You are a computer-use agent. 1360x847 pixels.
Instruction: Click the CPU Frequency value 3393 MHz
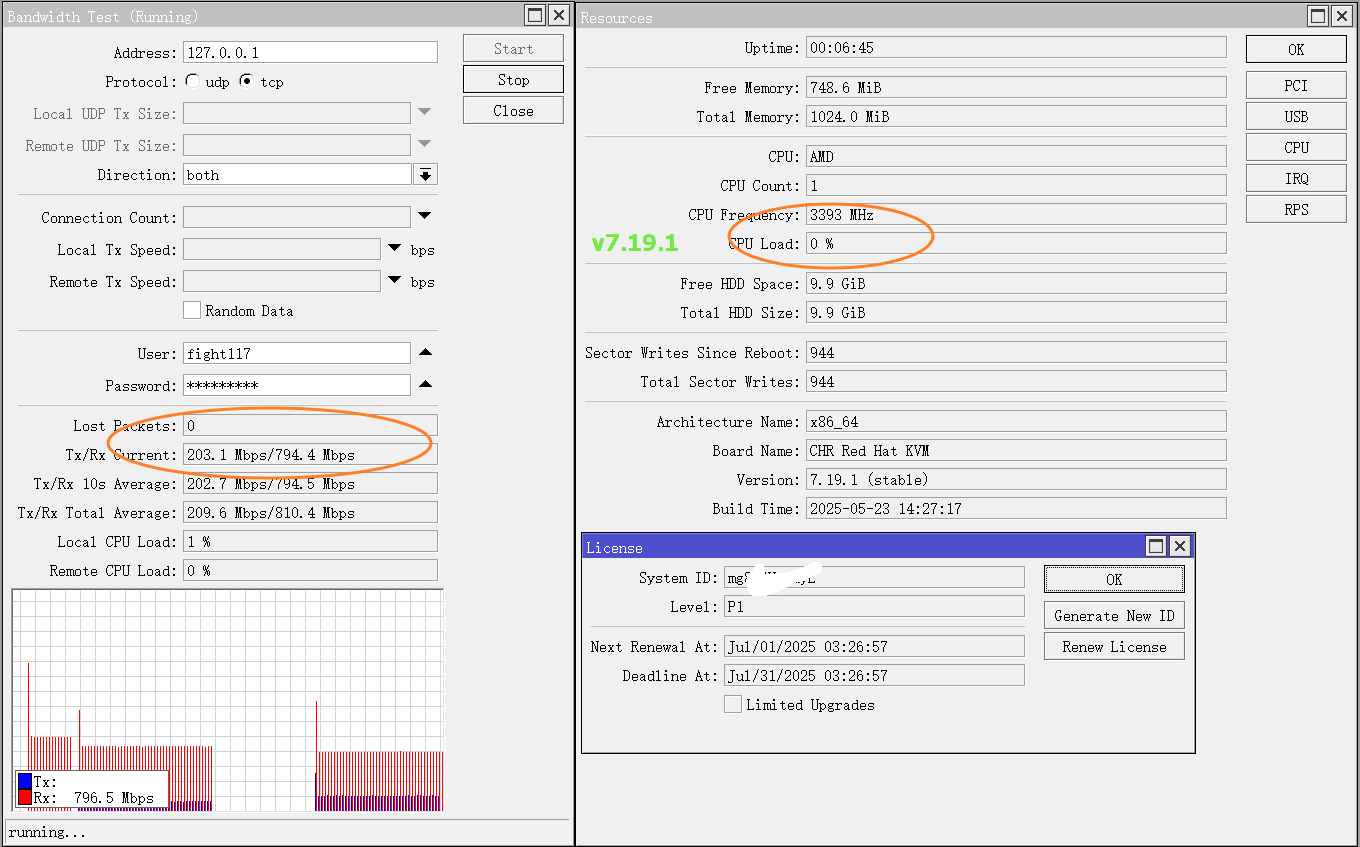1016,214
